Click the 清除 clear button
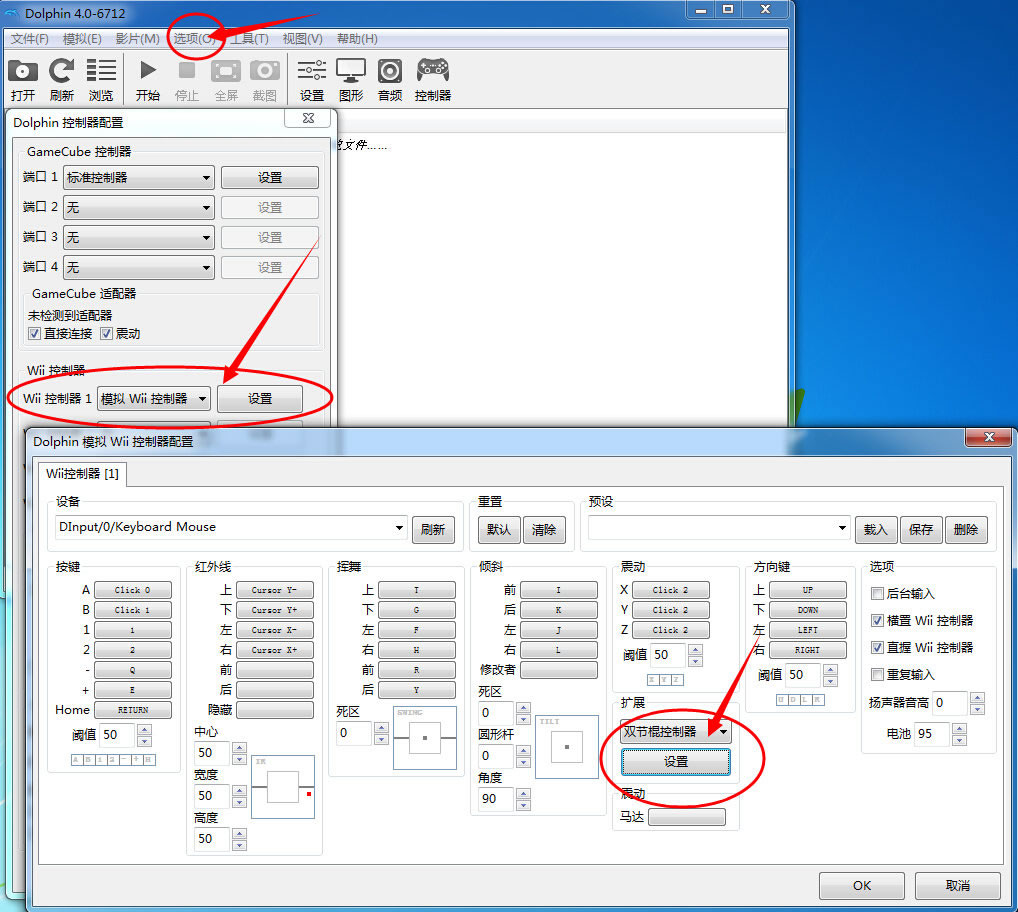 (x=544, y=530)
